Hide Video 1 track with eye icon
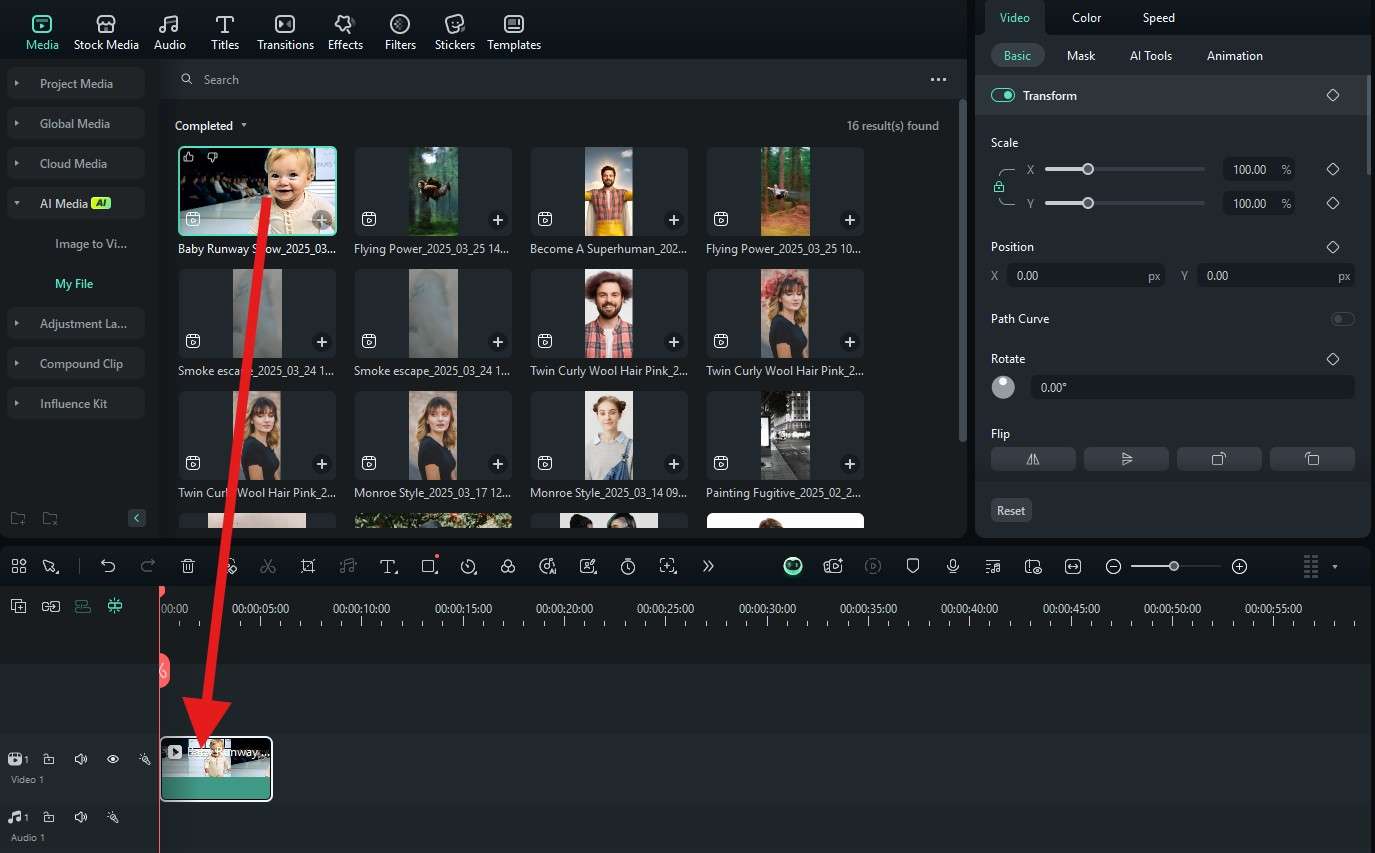 pos(113,759)
